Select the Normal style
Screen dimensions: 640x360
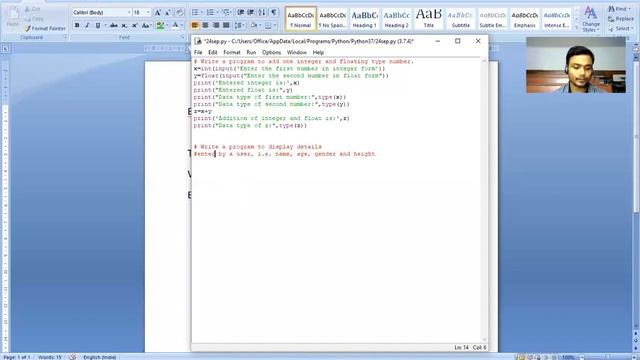[301, 18]
